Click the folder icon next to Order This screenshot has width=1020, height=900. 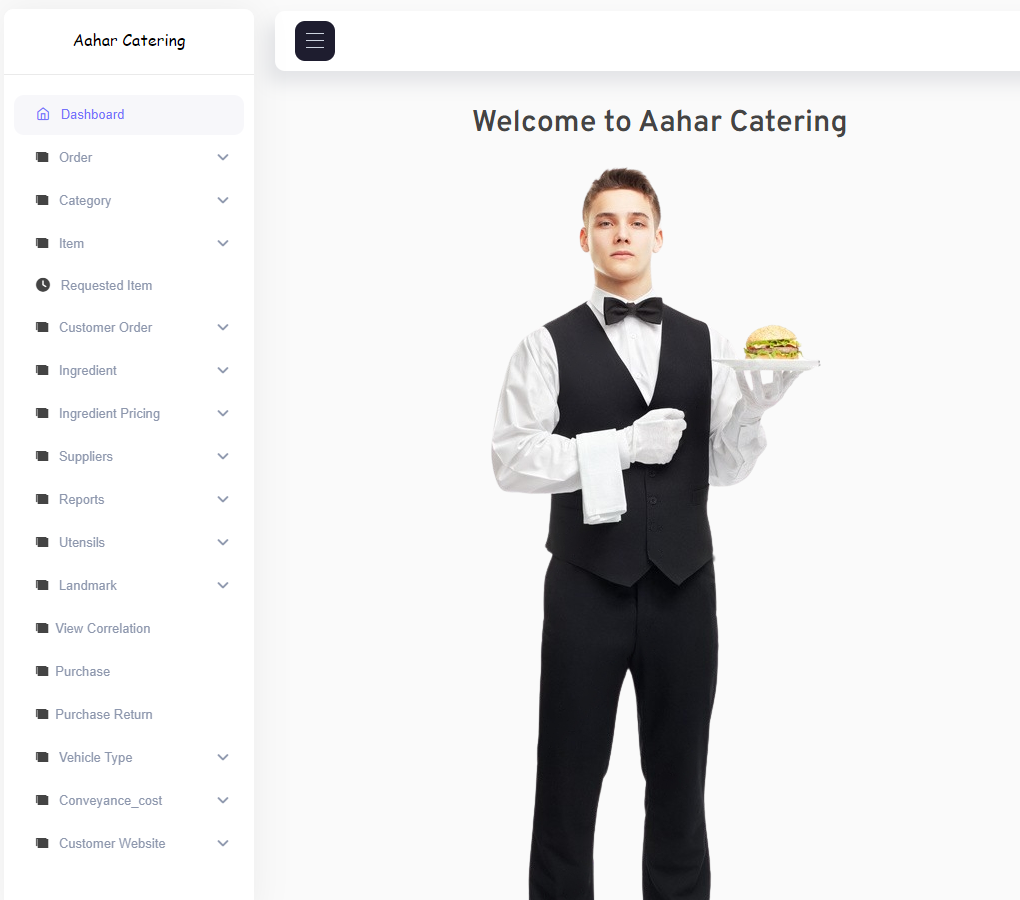coord(42,157)
